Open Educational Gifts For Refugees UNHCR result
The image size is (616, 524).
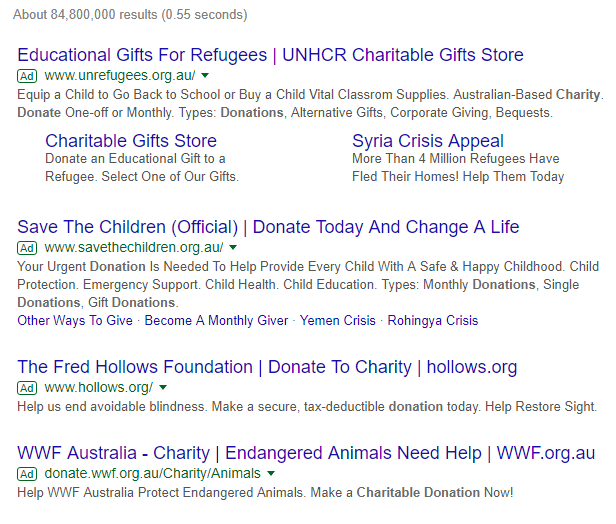coord(270,55)
